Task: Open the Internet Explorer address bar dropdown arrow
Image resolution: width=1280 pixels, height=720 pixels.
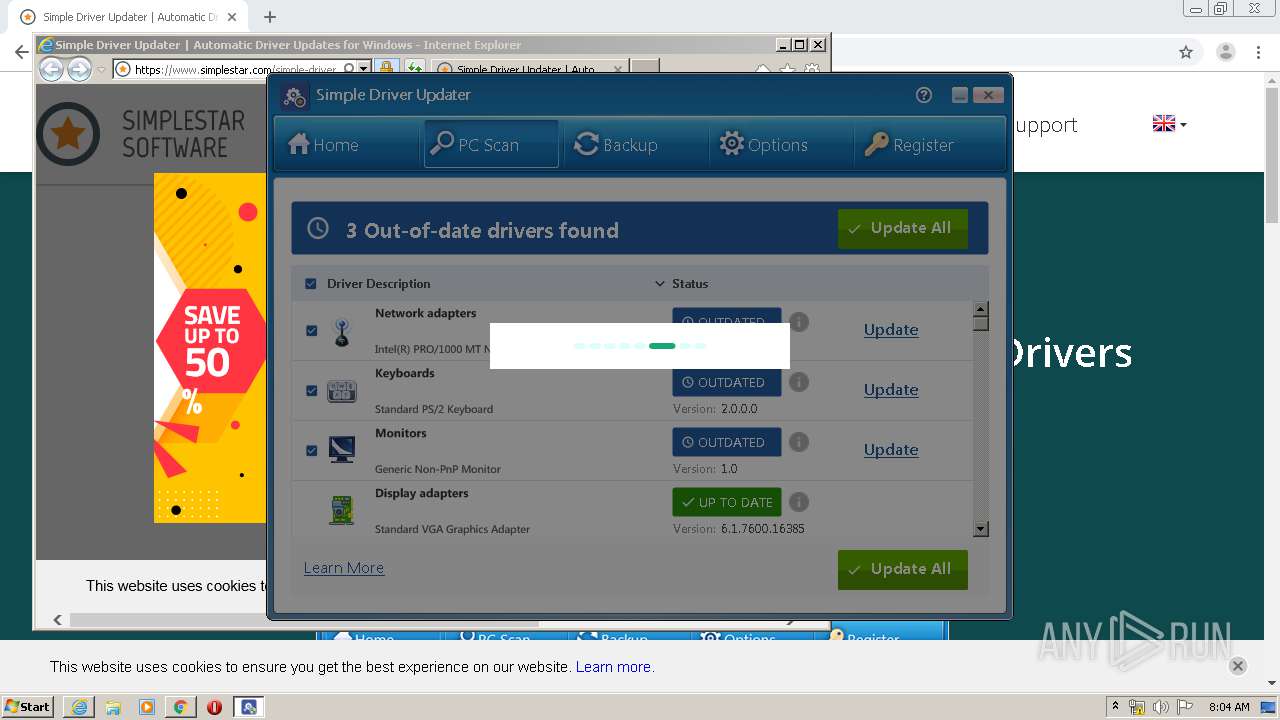Action: tap(363, 69)
